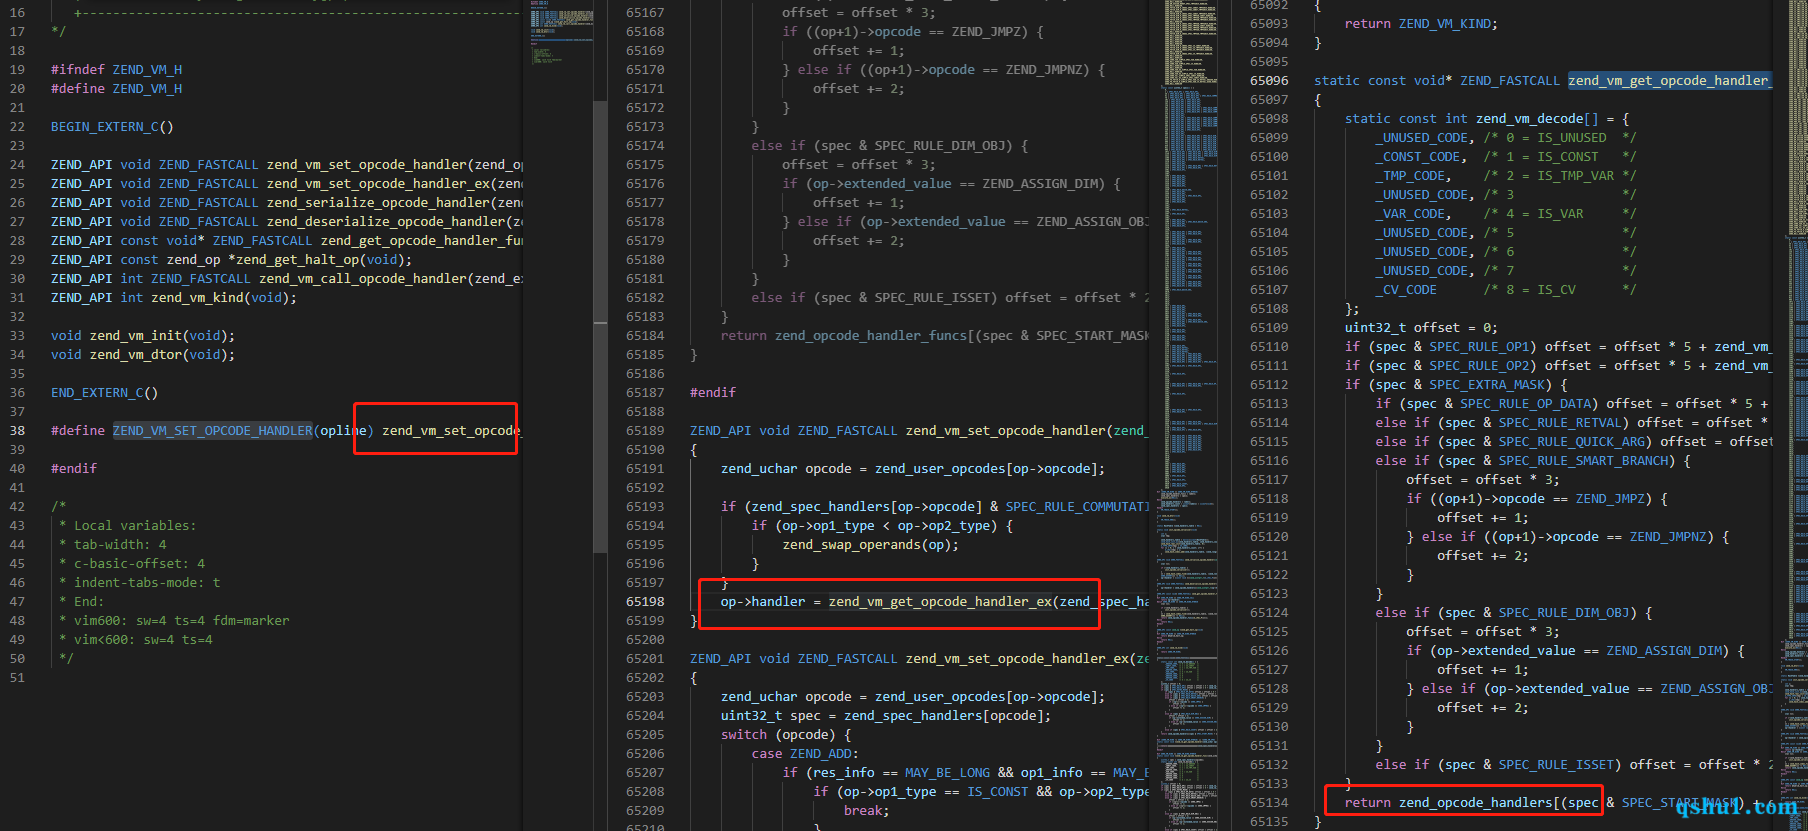1808x831 pixels.
Task: Click SPEC_RULE_COMMUTATIVE constant on line 65193
Action: (x=1077, y=507)
